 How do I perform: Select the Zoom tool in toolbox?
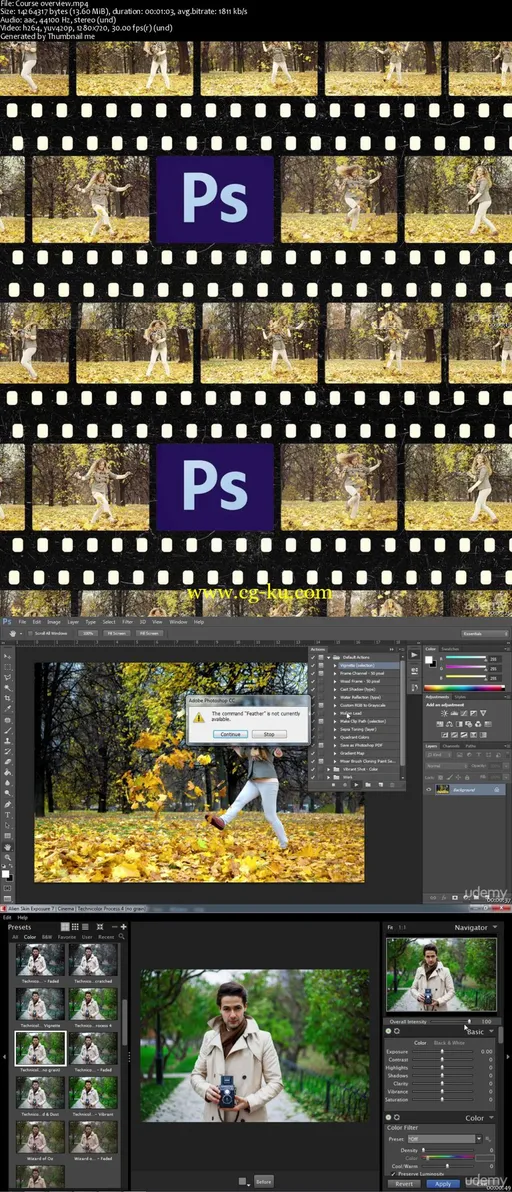pyautogui.click(x=8, y=857)
